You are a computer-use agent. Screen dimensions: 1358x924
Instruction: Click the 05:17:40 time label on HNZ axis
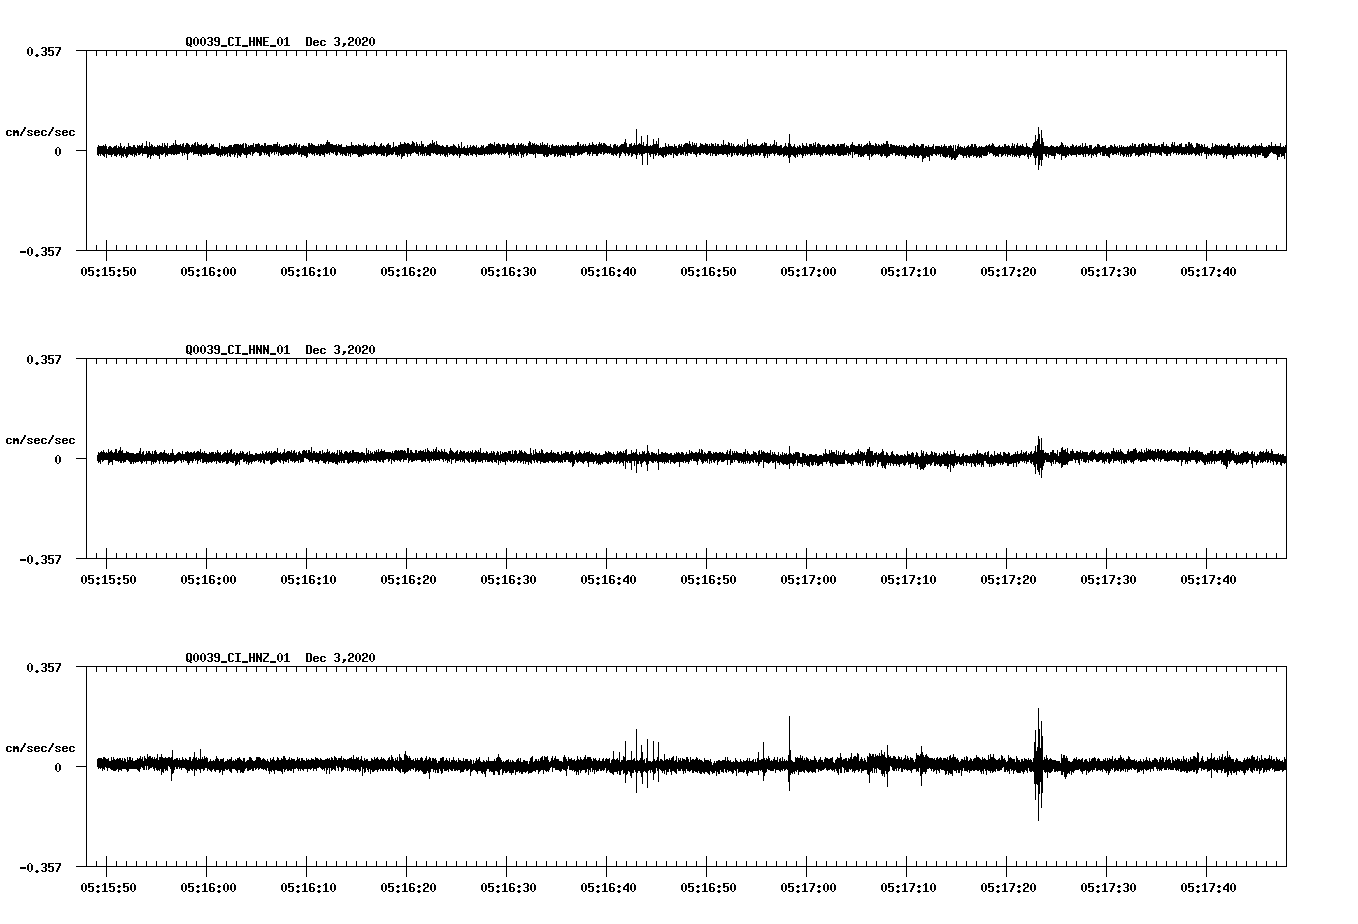(x=1208, y=886)
